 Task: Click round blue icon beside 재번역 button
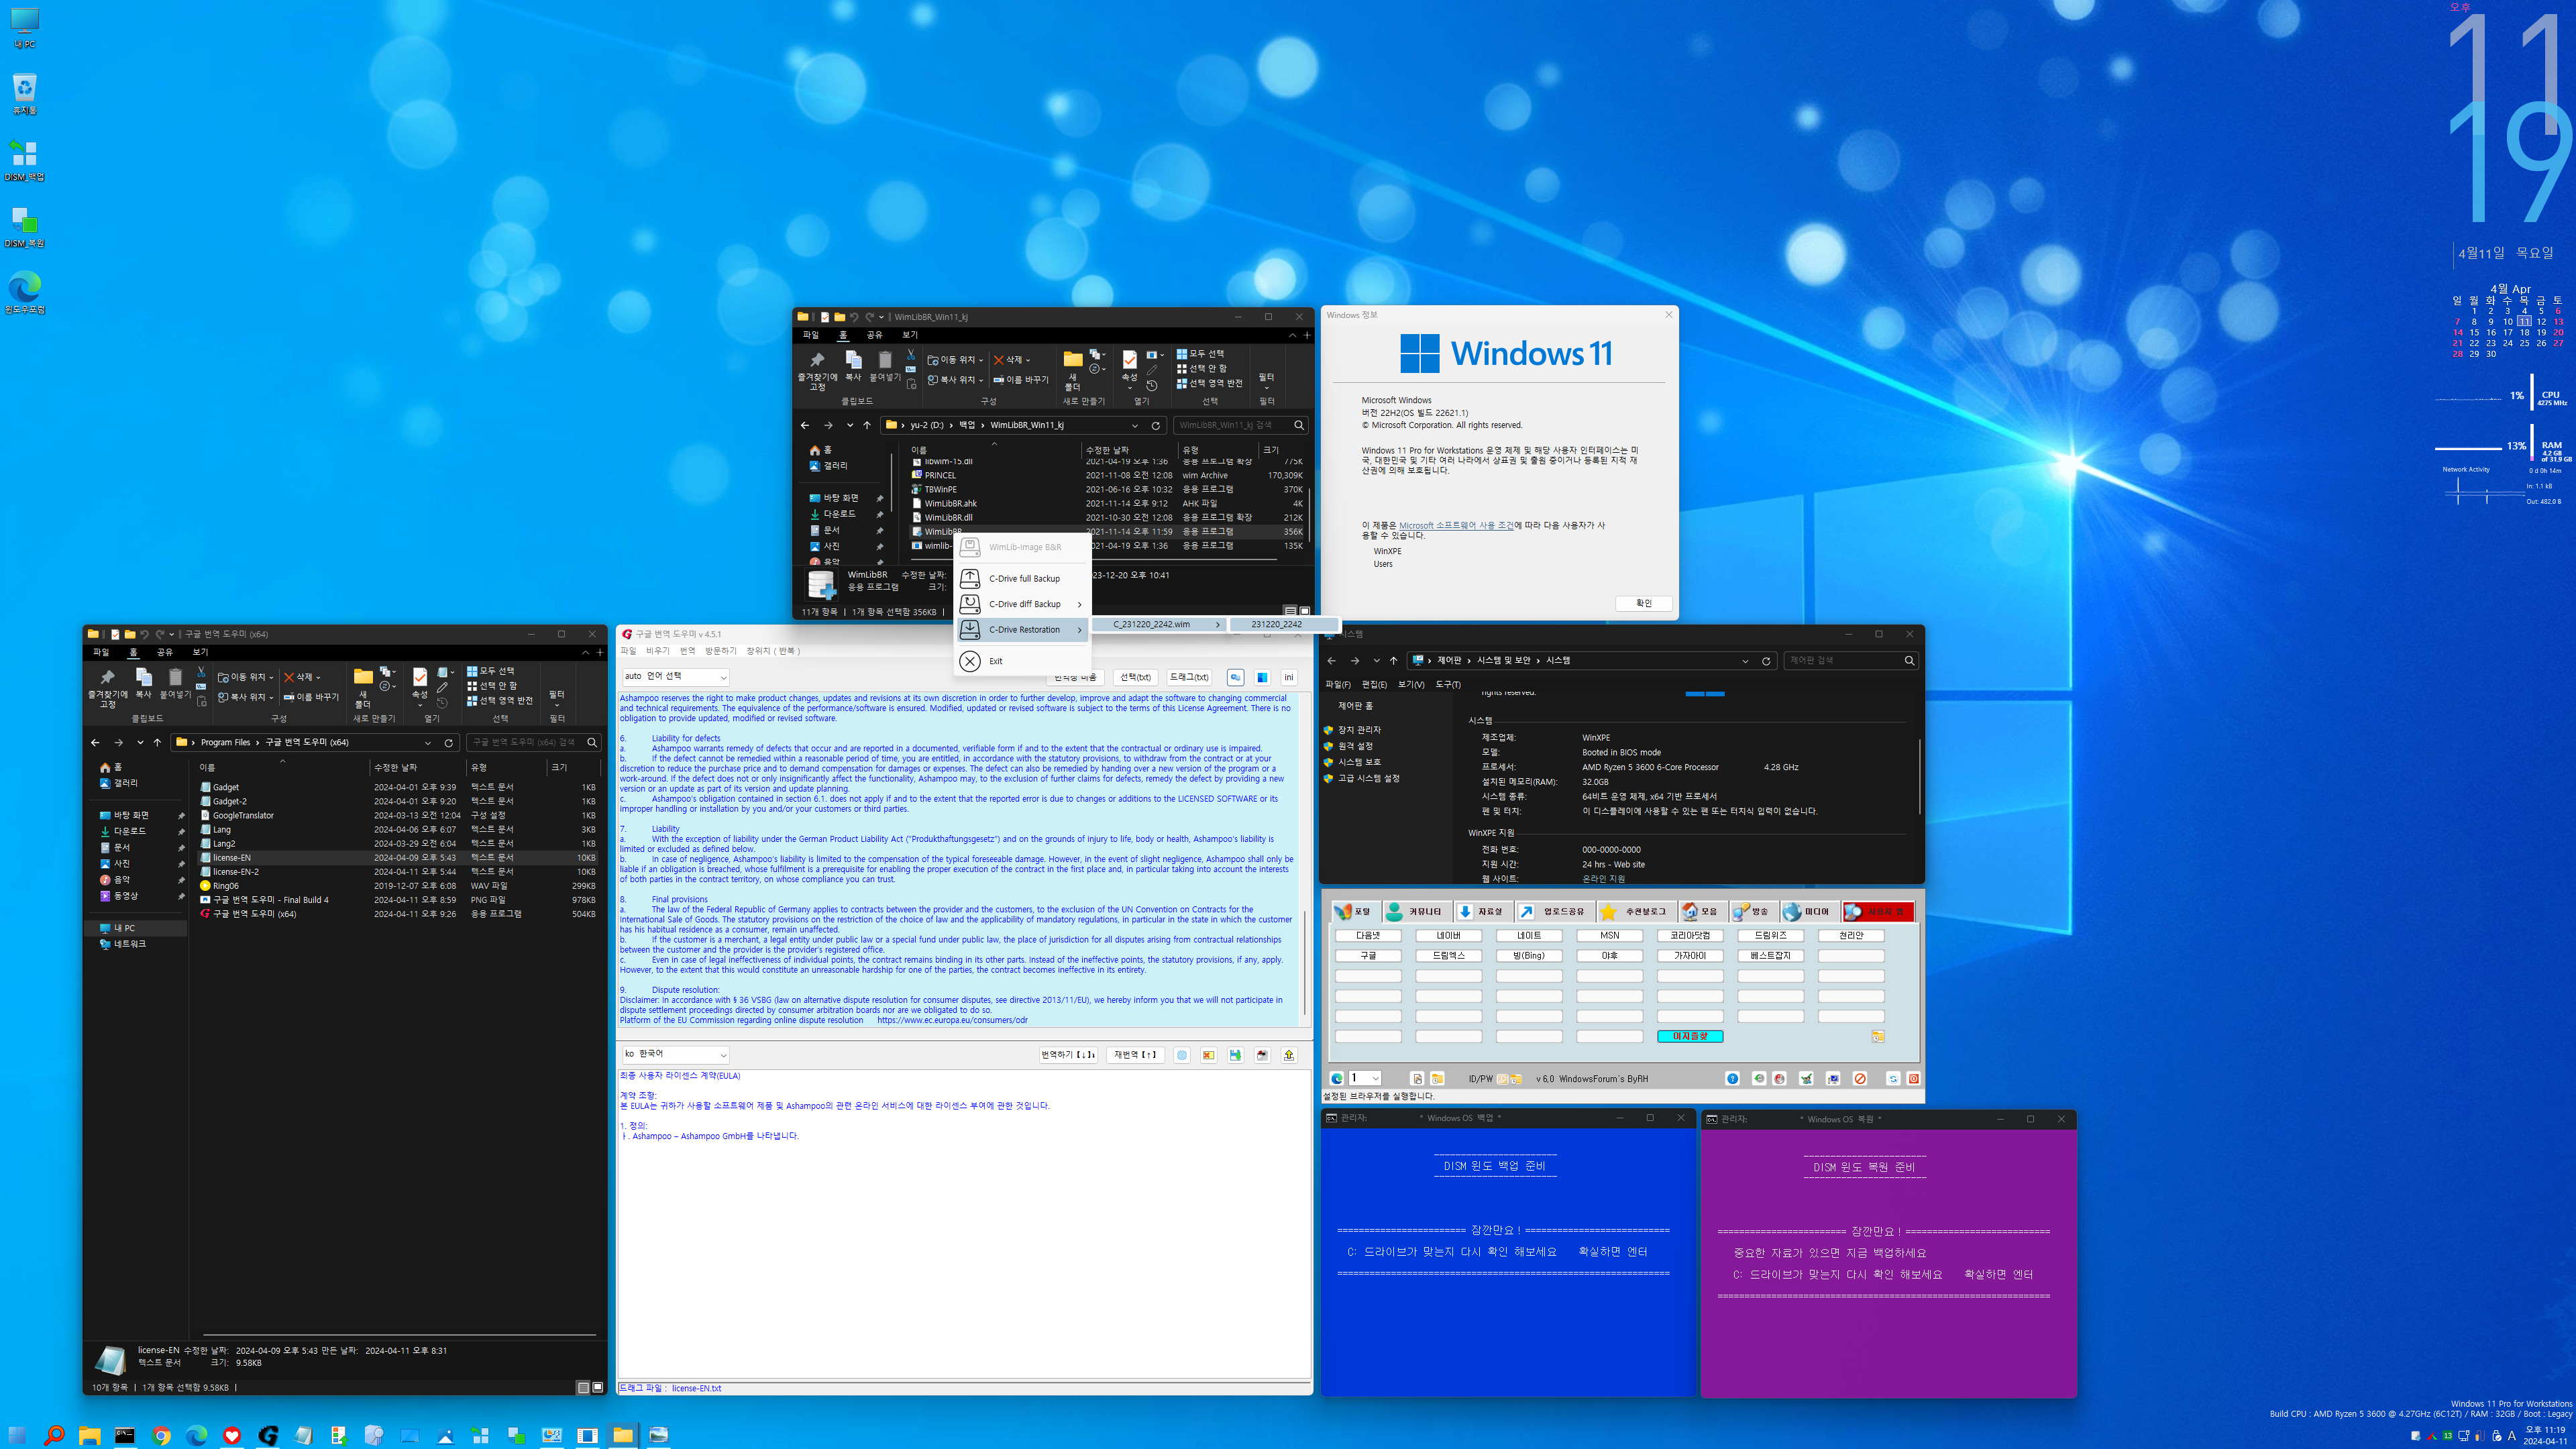pos(1182,1055)
